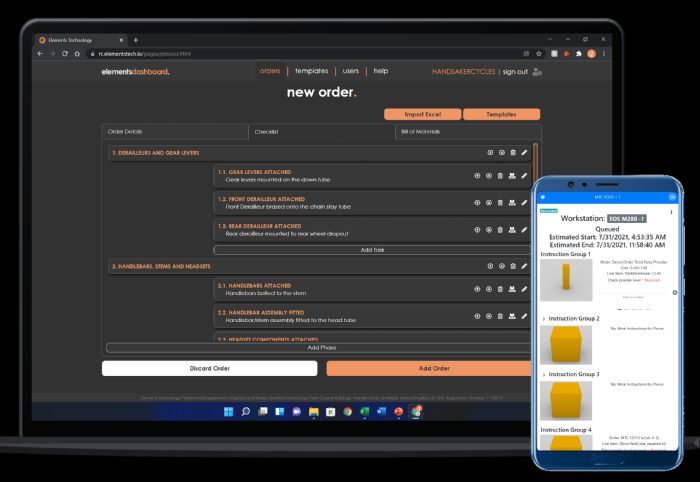Click the pencil edit icon on Derailleurs and Gear Levers phase
The width and height of the screenshot is (700, 482).
click(x=524, y=153)
